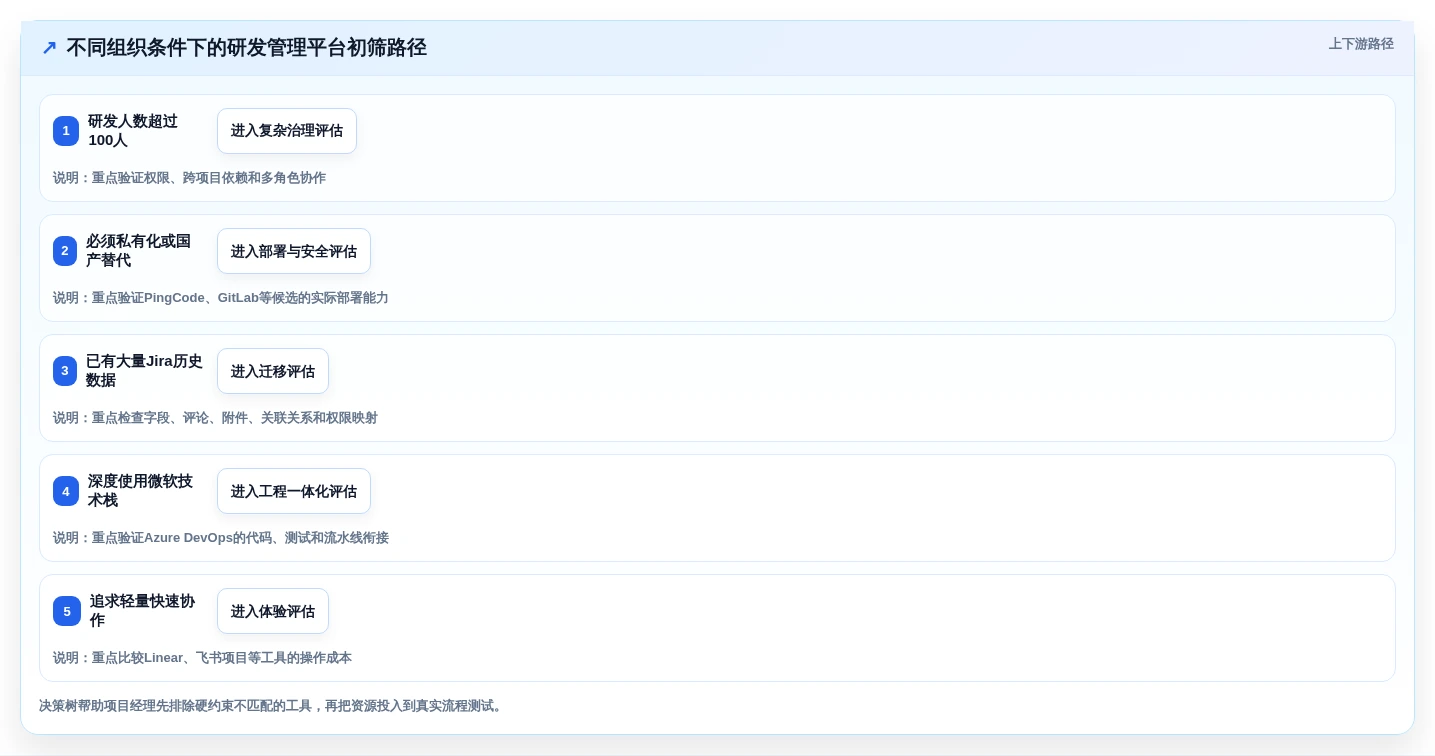Click step number badge 2
The height and width of the screenshot is (756, 1435).
click(65, 251)
